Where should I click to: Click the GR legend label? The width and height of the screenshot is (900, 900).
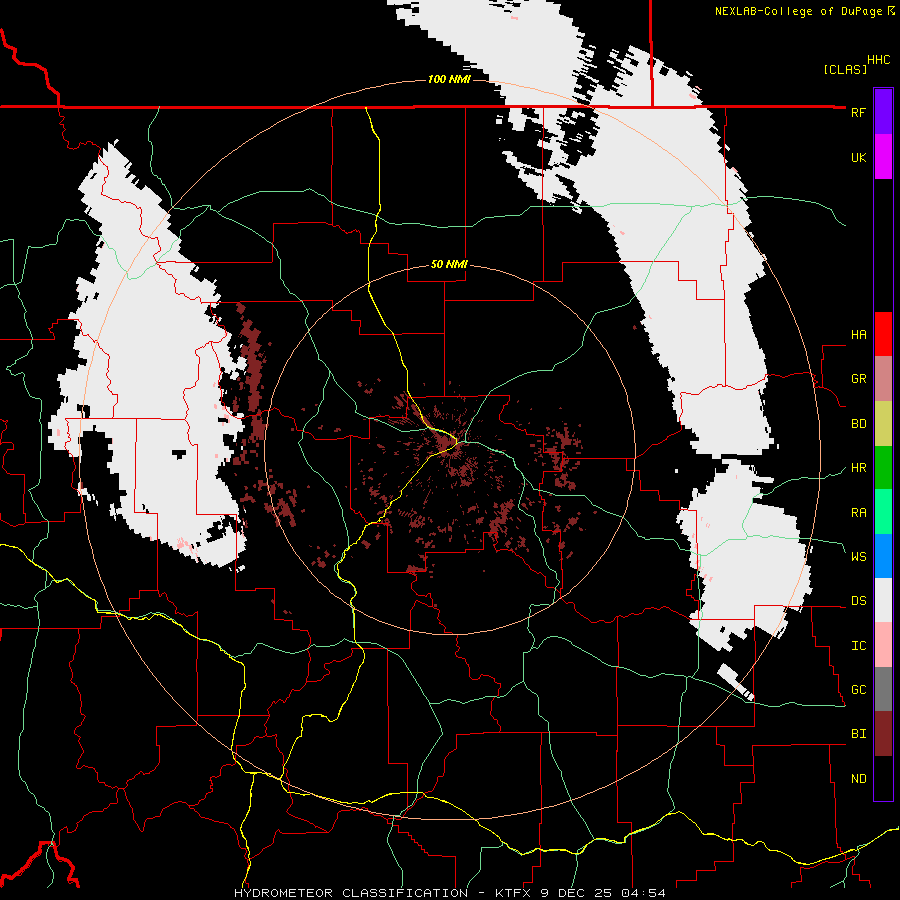858,379
